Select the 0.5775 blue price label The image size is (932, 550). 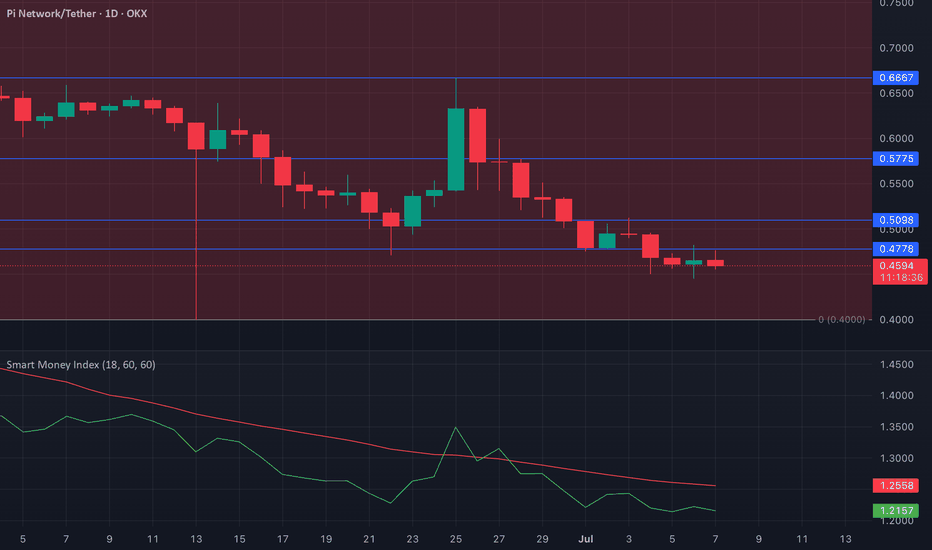click(896, 159)
